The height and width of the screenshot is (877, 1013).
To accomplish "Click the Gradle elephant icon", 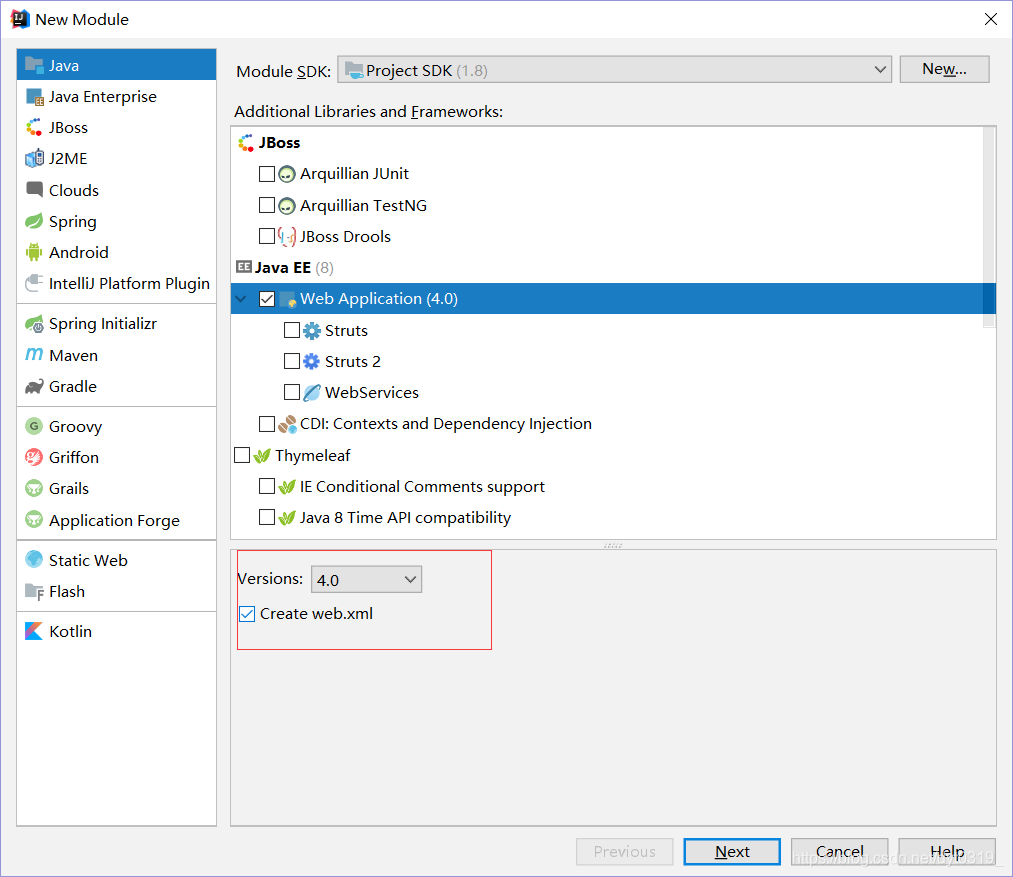I will click(34, 386).
